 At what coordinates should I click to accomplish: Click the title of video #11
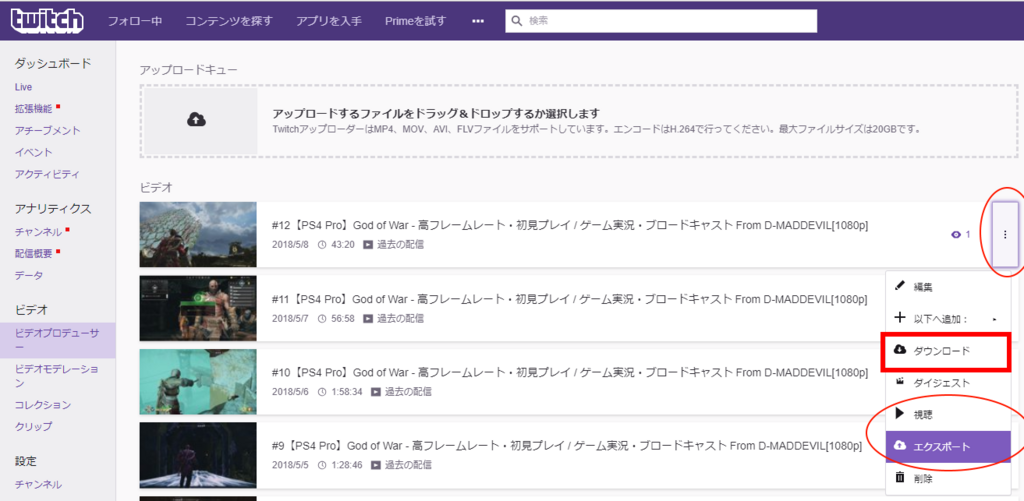(x=569, y=300)
